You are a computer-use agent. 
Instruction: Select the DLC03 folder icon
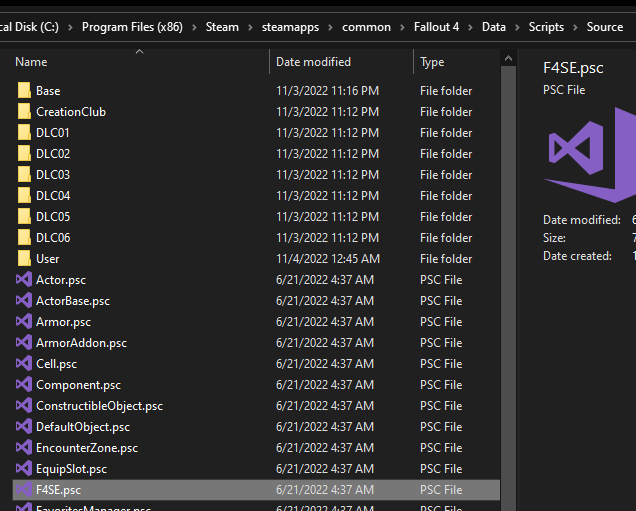pos(24,175)
